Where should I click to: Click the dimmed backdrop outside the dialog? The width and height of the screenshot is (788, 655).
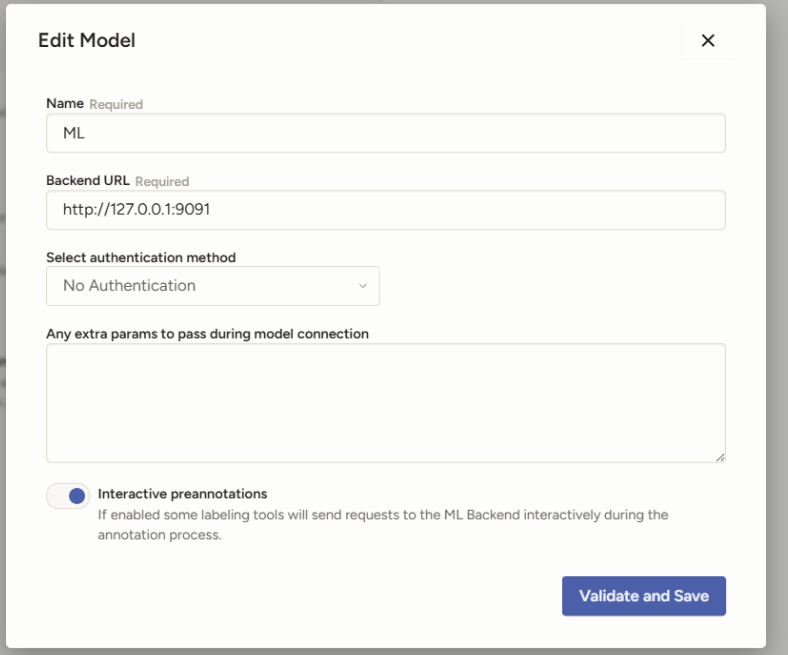point(777,327)
